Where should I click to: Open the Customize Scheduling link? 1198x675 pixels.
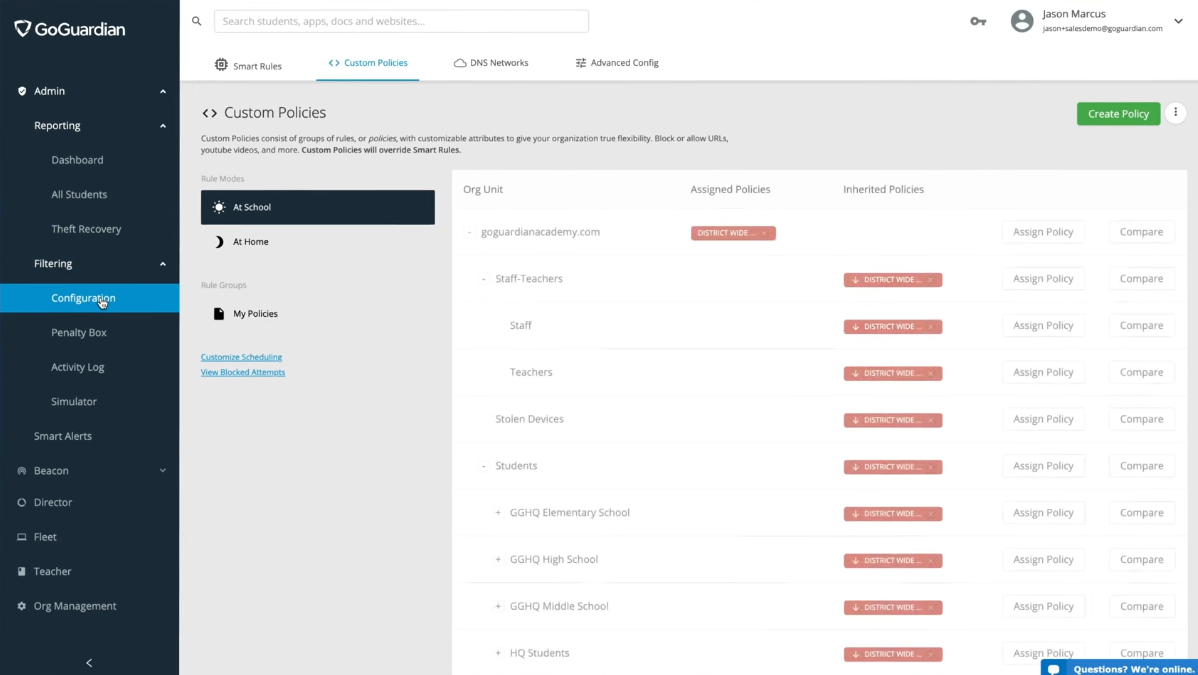click(241, 357)
